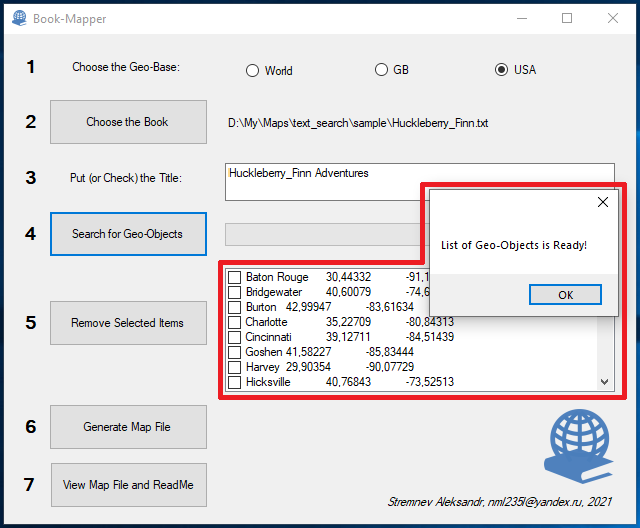Tick the Charlotte checkbox
This screenshot has width=640, height=528.
[x=234, y=322]
